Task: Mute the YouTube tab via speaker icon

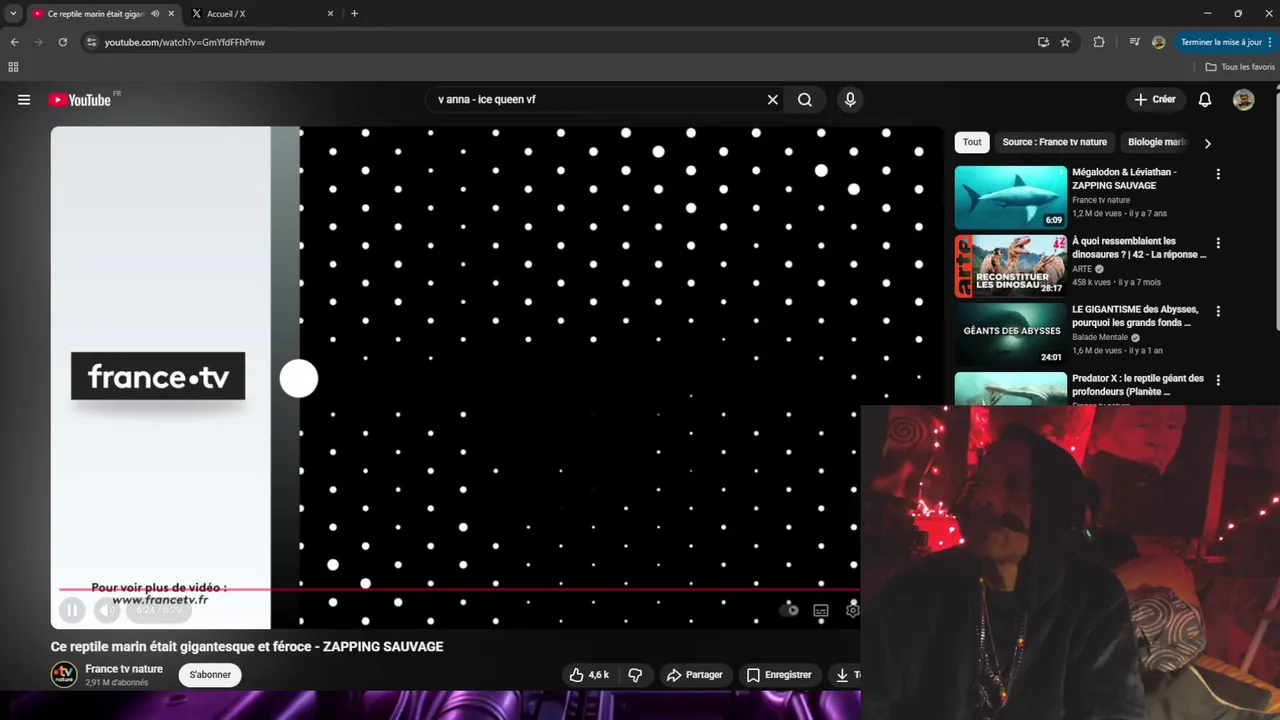Action: pyautogui.click(x=155, y=14)
